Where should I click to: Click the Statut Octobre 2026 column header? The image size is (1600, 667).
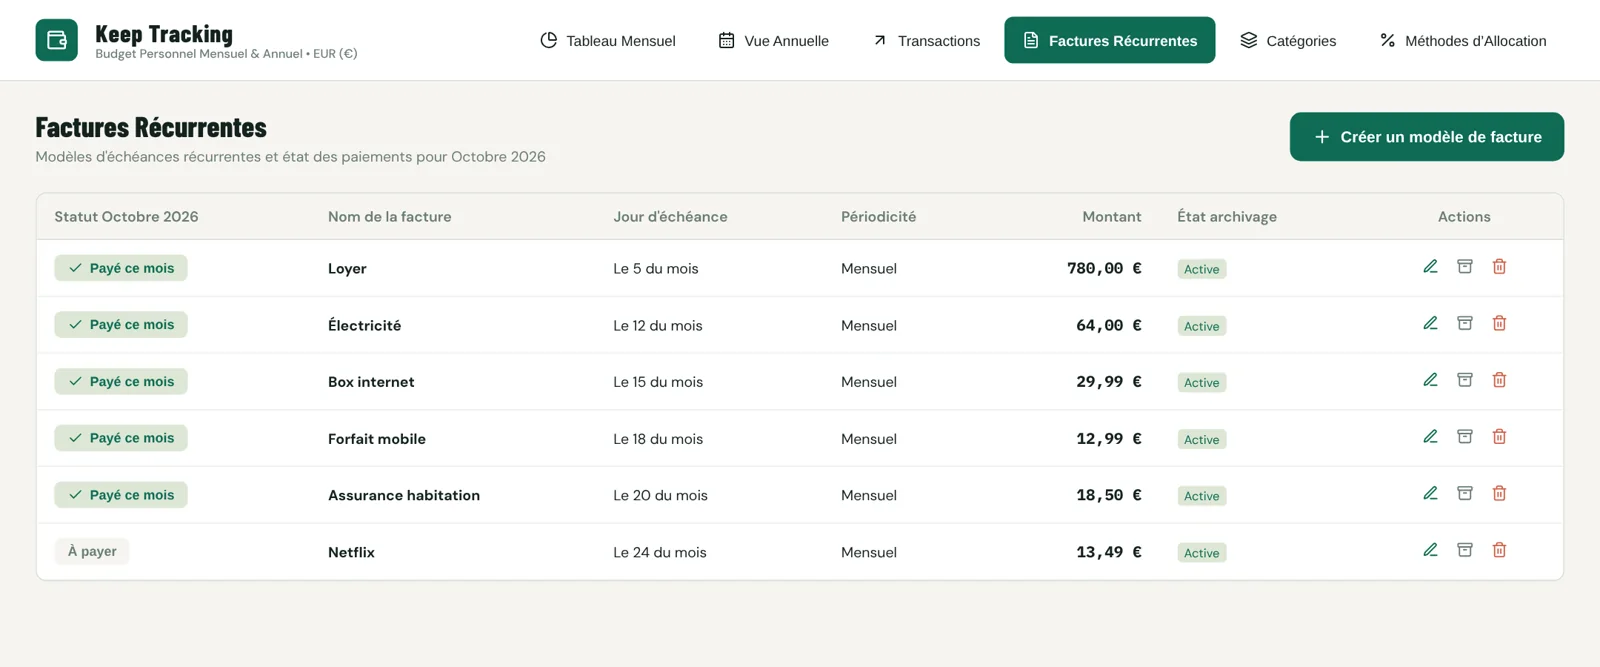coord(126,217)
